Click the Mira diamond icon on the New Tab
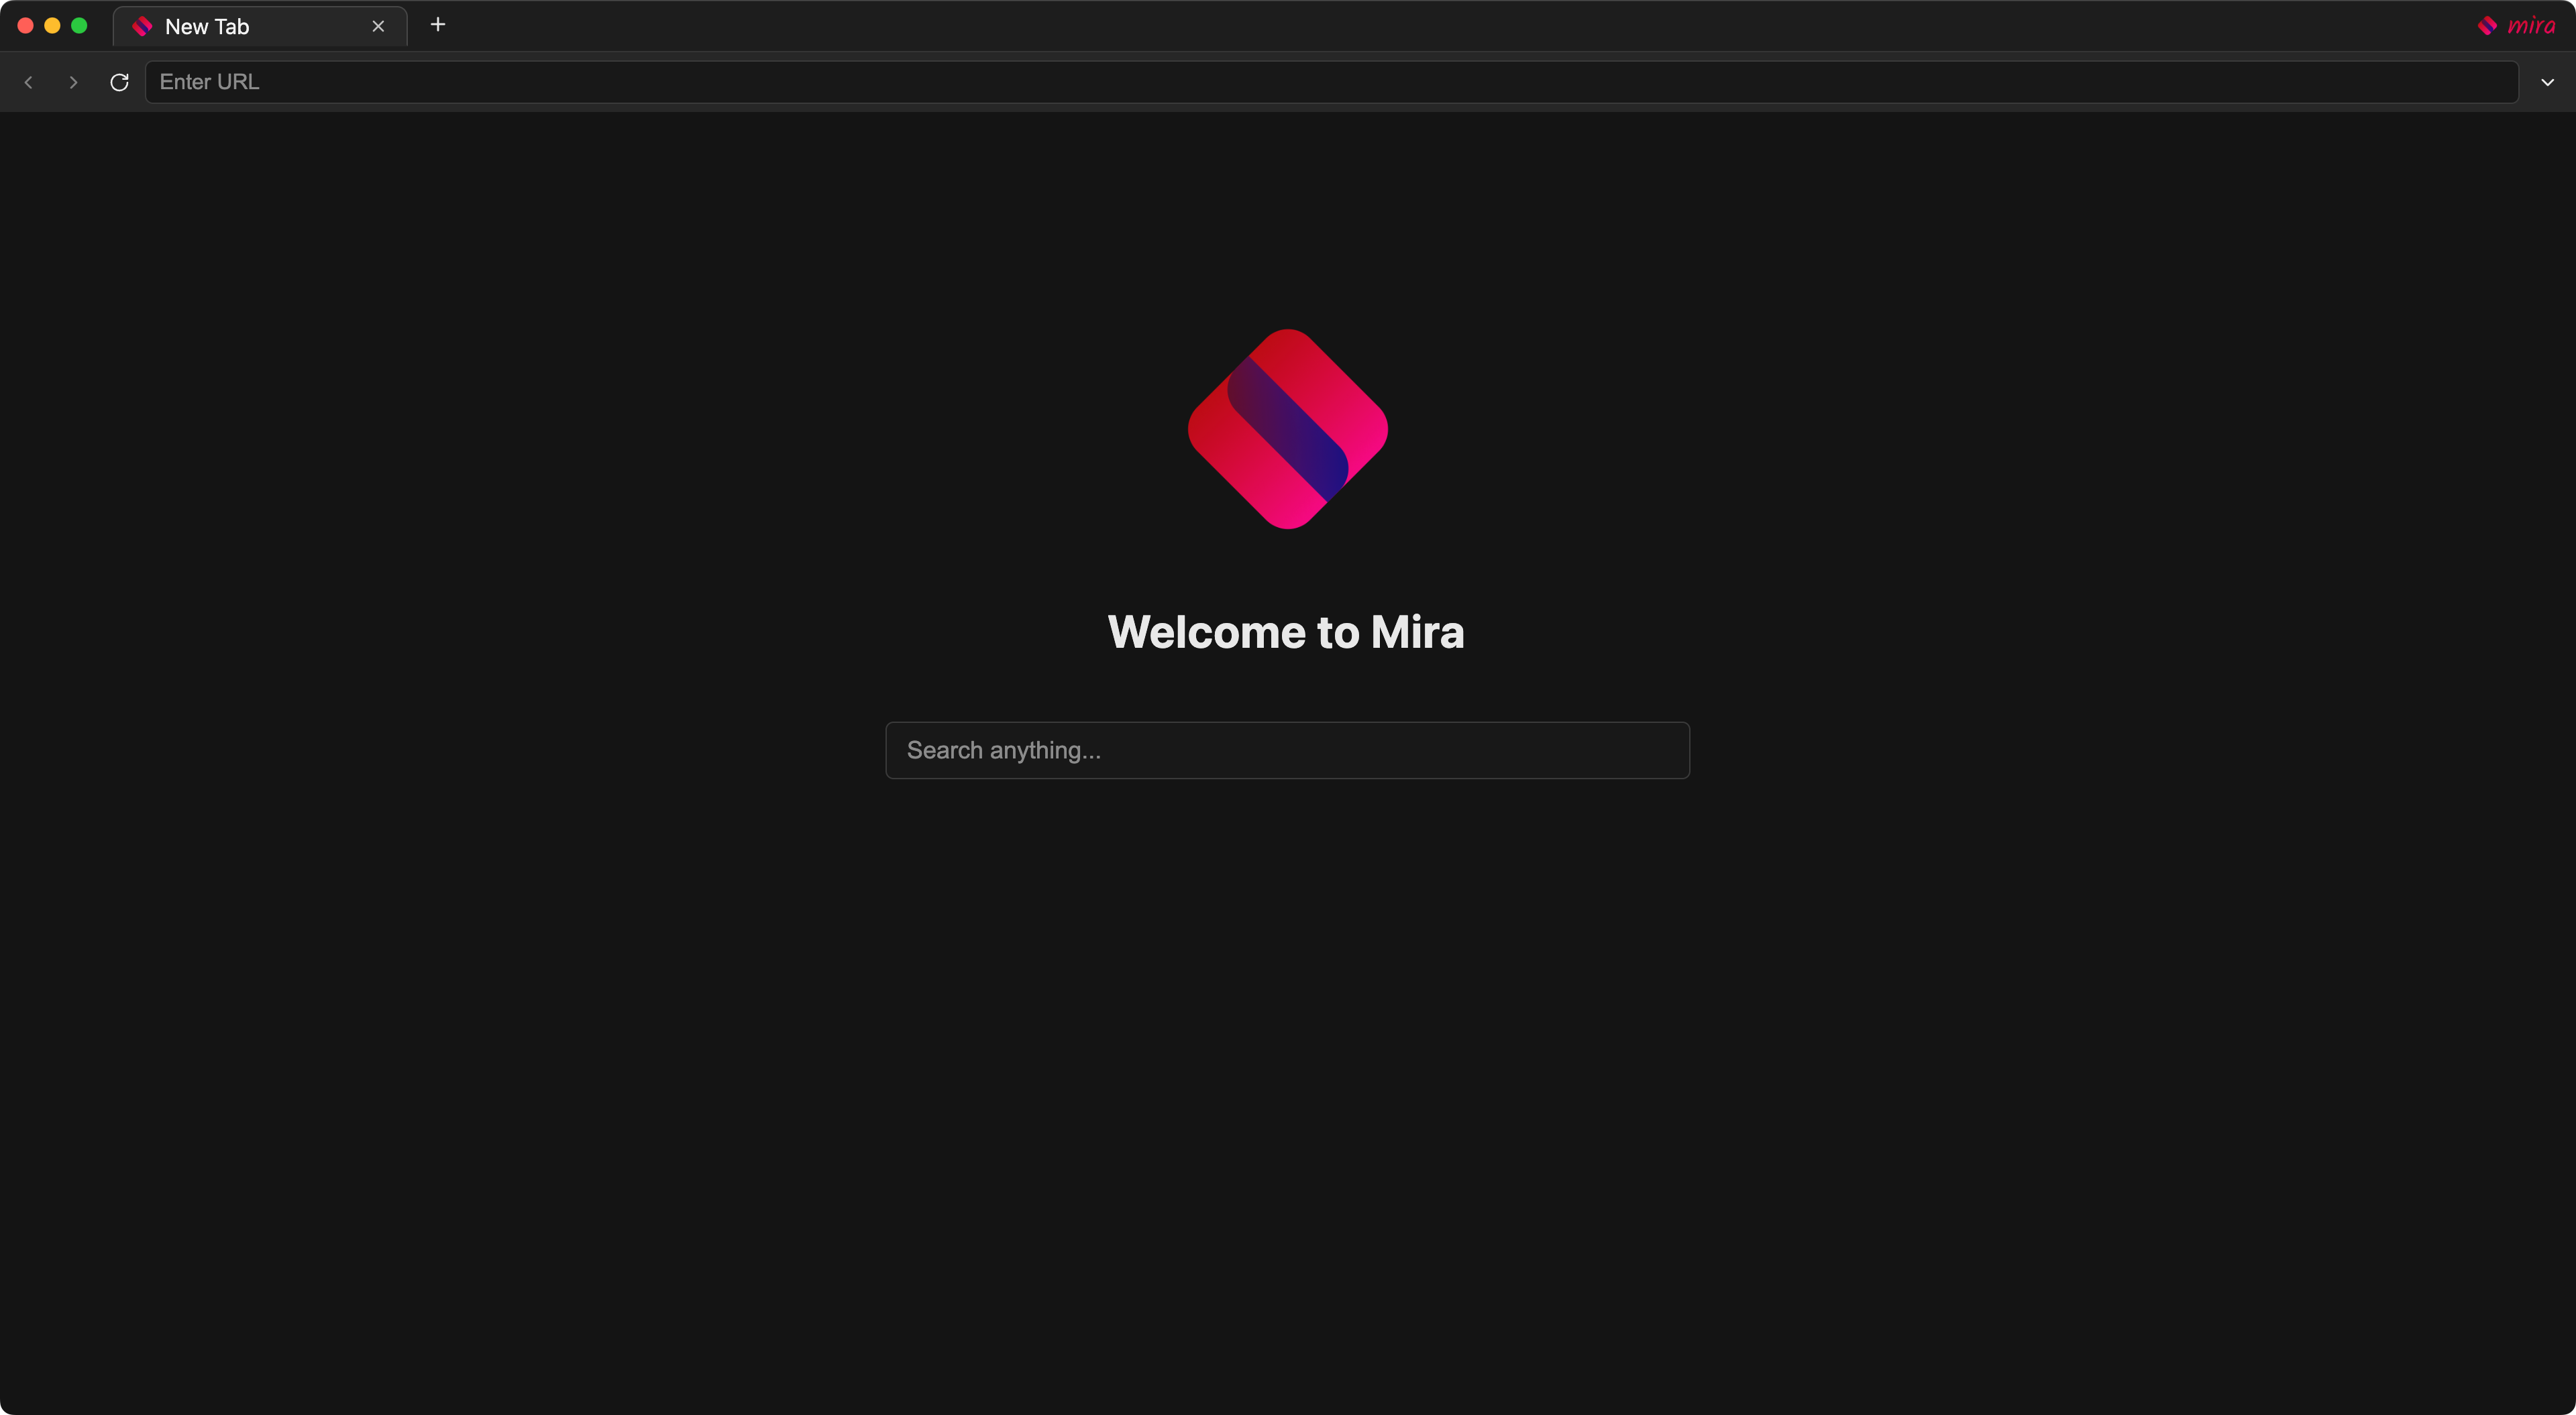 tap(143, 26)
